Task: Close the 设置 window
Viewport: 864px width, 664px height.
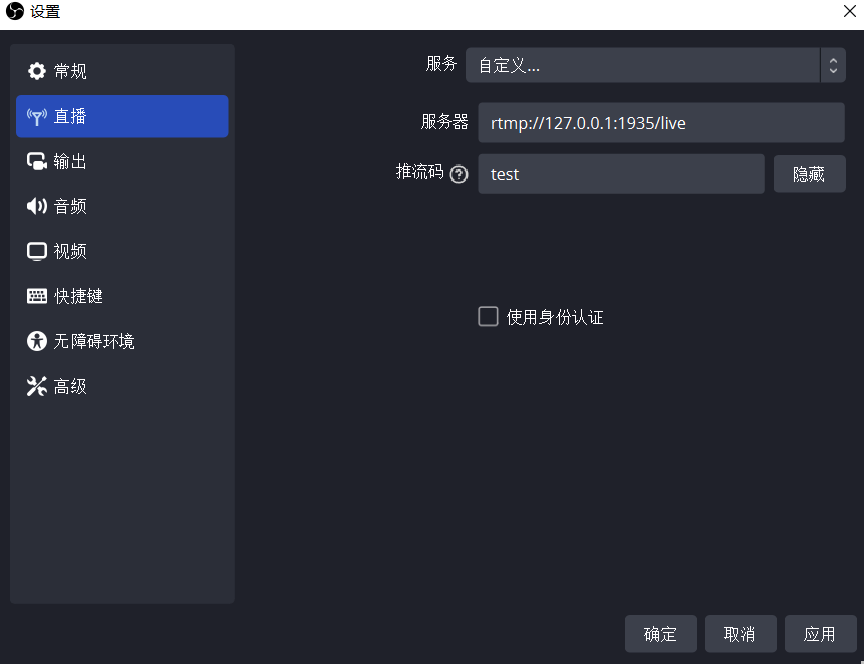Action: [x=850, y=11]
